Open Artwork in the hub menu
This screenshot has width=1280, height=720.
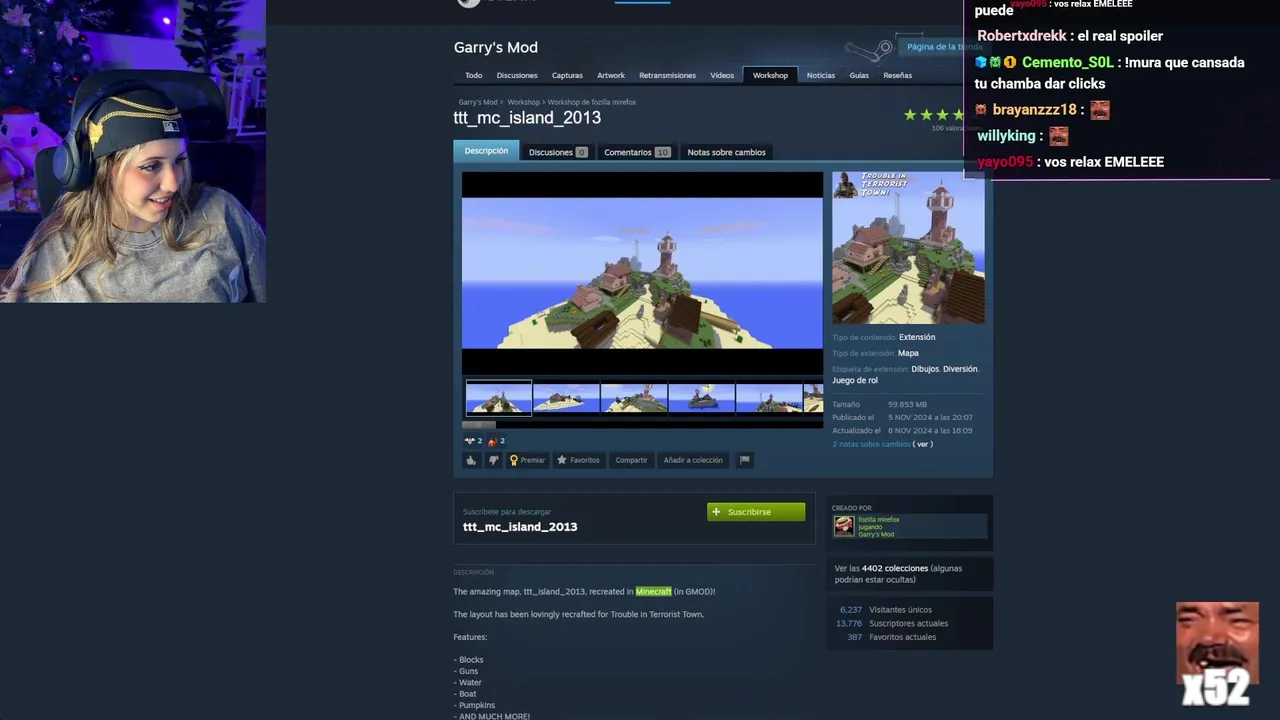tap(611, 75)
